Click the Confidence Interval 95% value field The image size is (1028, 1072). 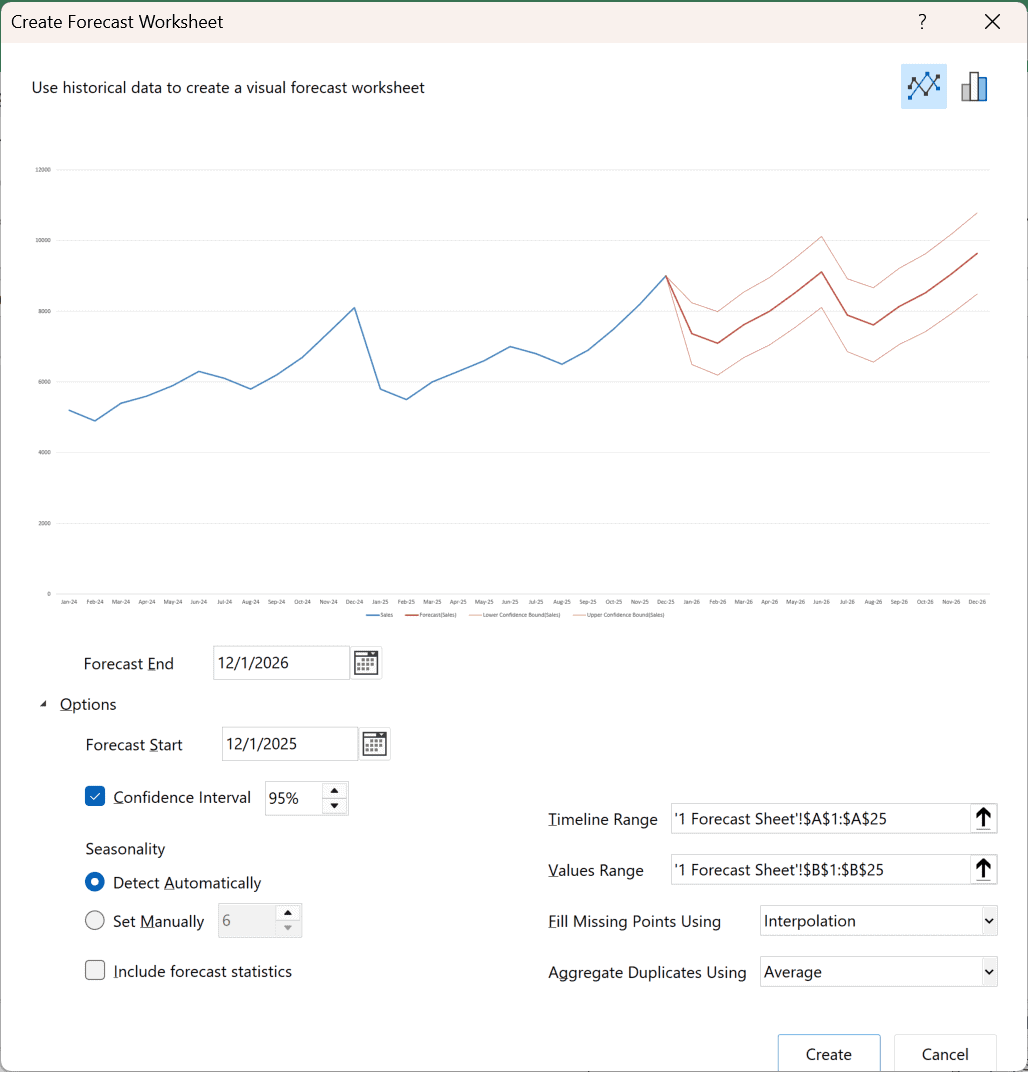pyautogui.click(x=293, y=798)
